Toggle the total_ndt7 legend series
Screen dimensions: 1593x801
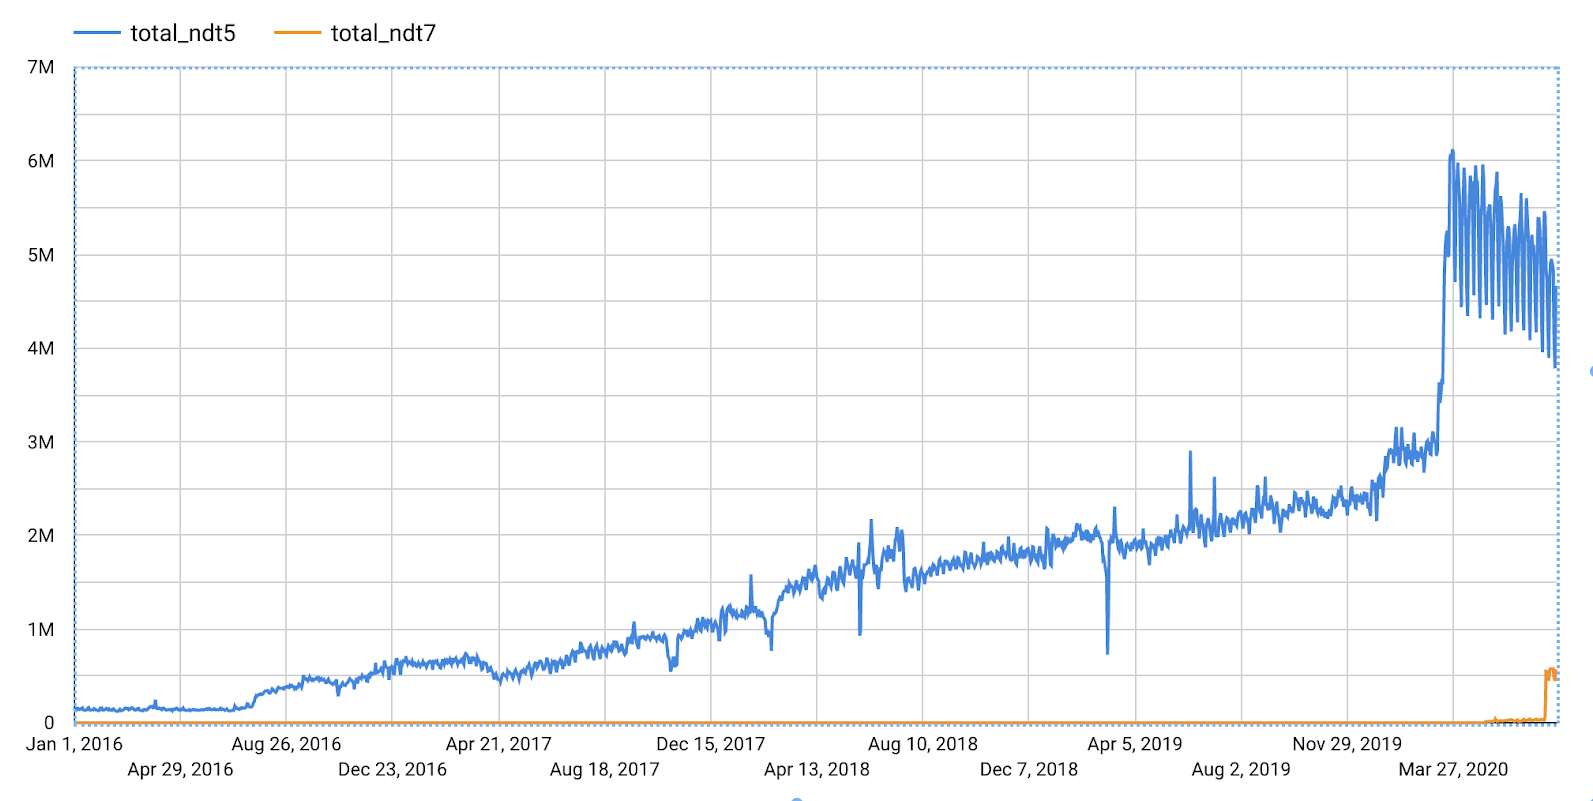tap(355, 33)
